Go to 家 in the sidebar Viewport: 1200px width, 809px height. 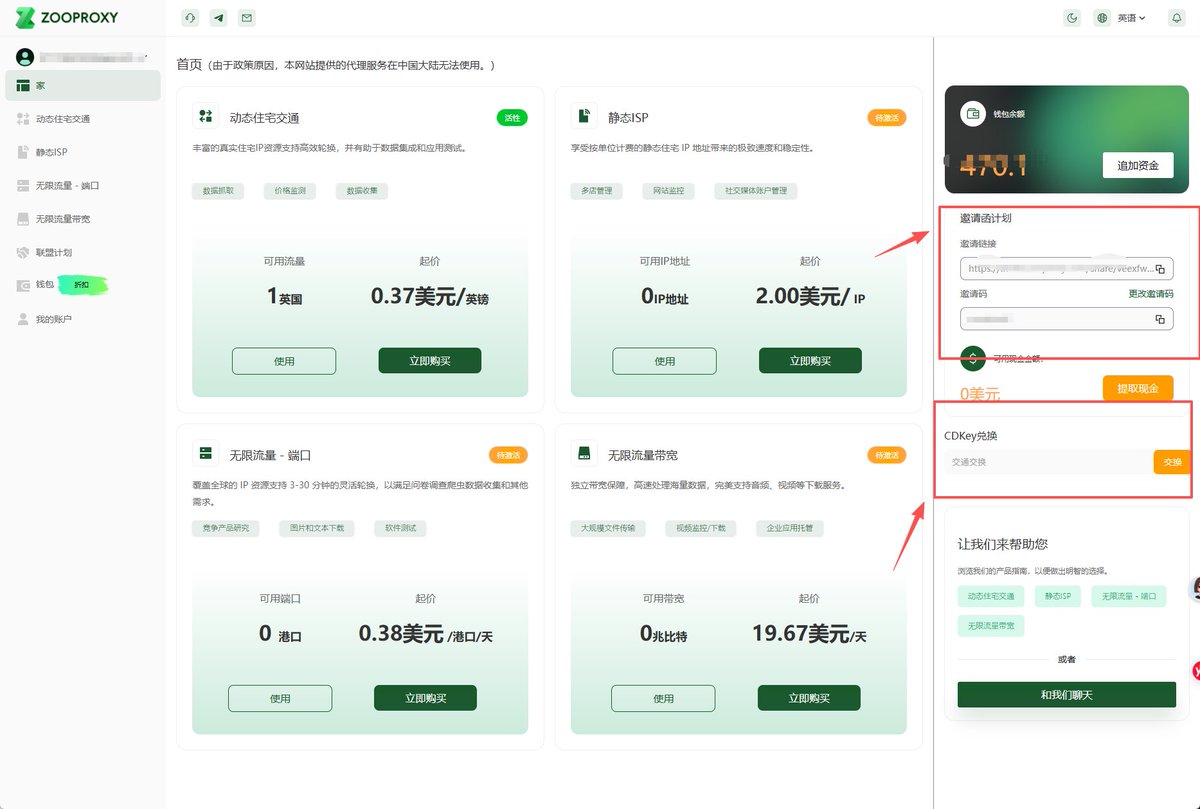[x=83, y=85]
